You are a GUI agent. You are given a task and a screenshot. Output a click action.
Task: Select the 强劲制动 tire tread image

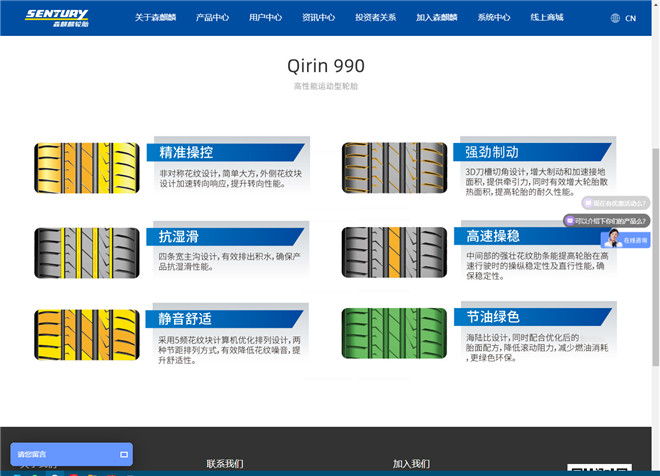coord(394,168)
